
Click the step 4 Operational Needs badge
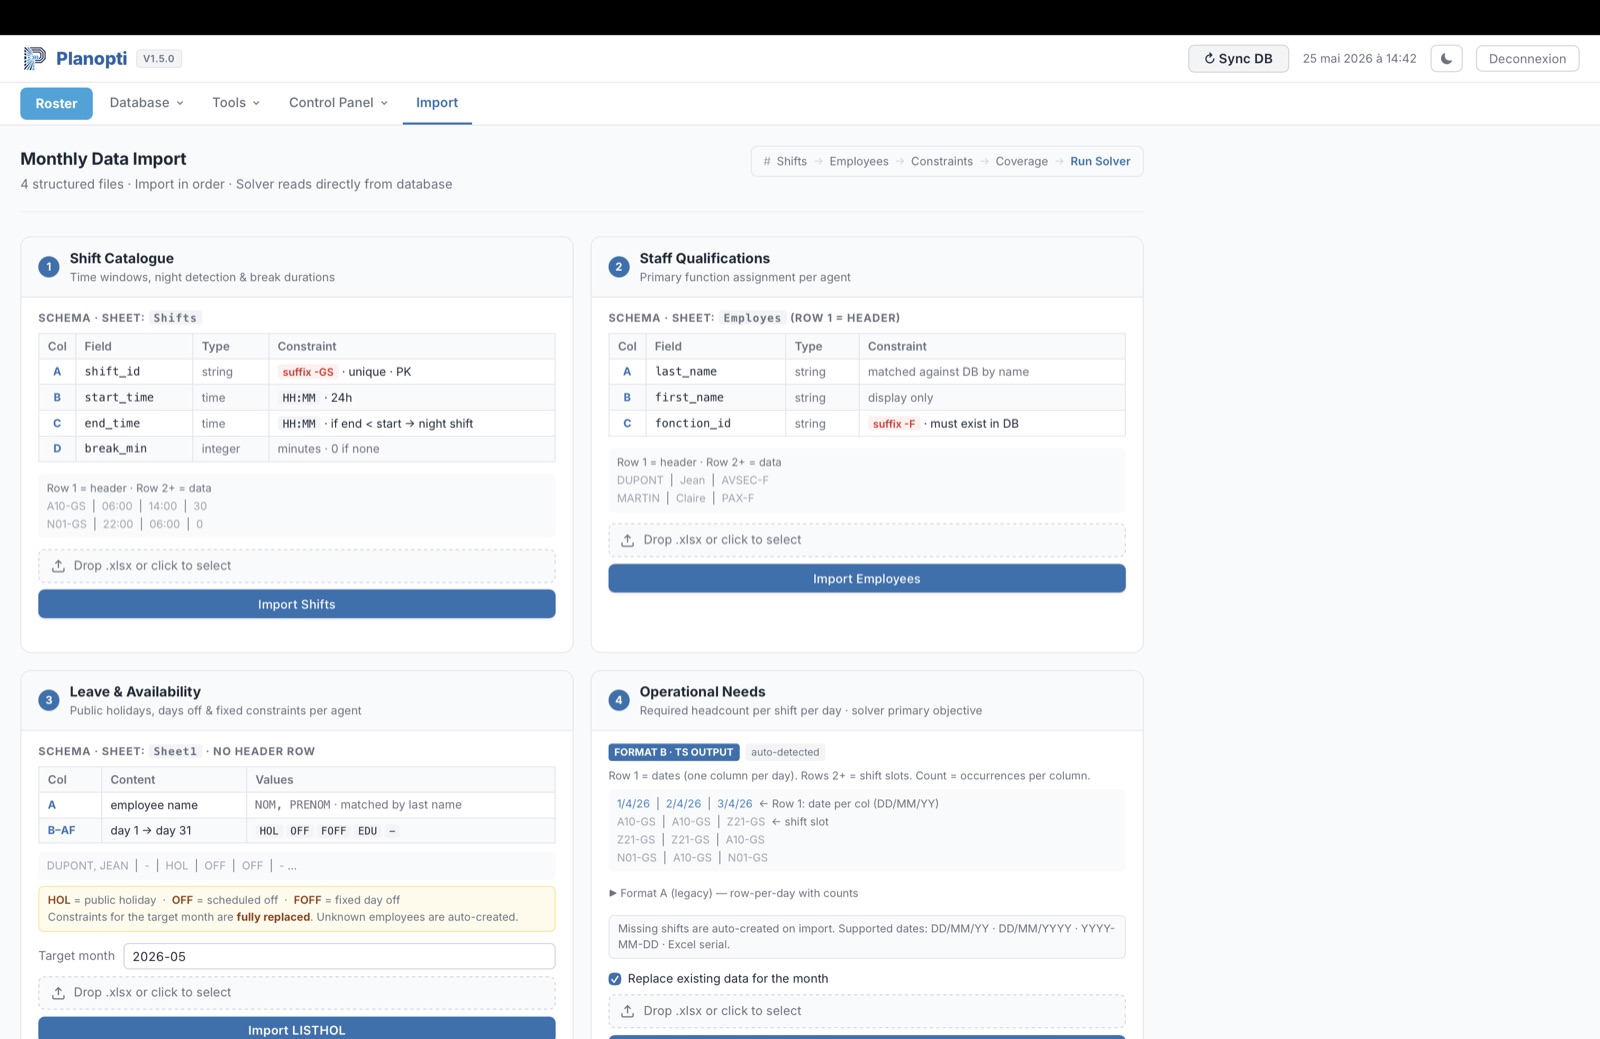pos(619,700)
